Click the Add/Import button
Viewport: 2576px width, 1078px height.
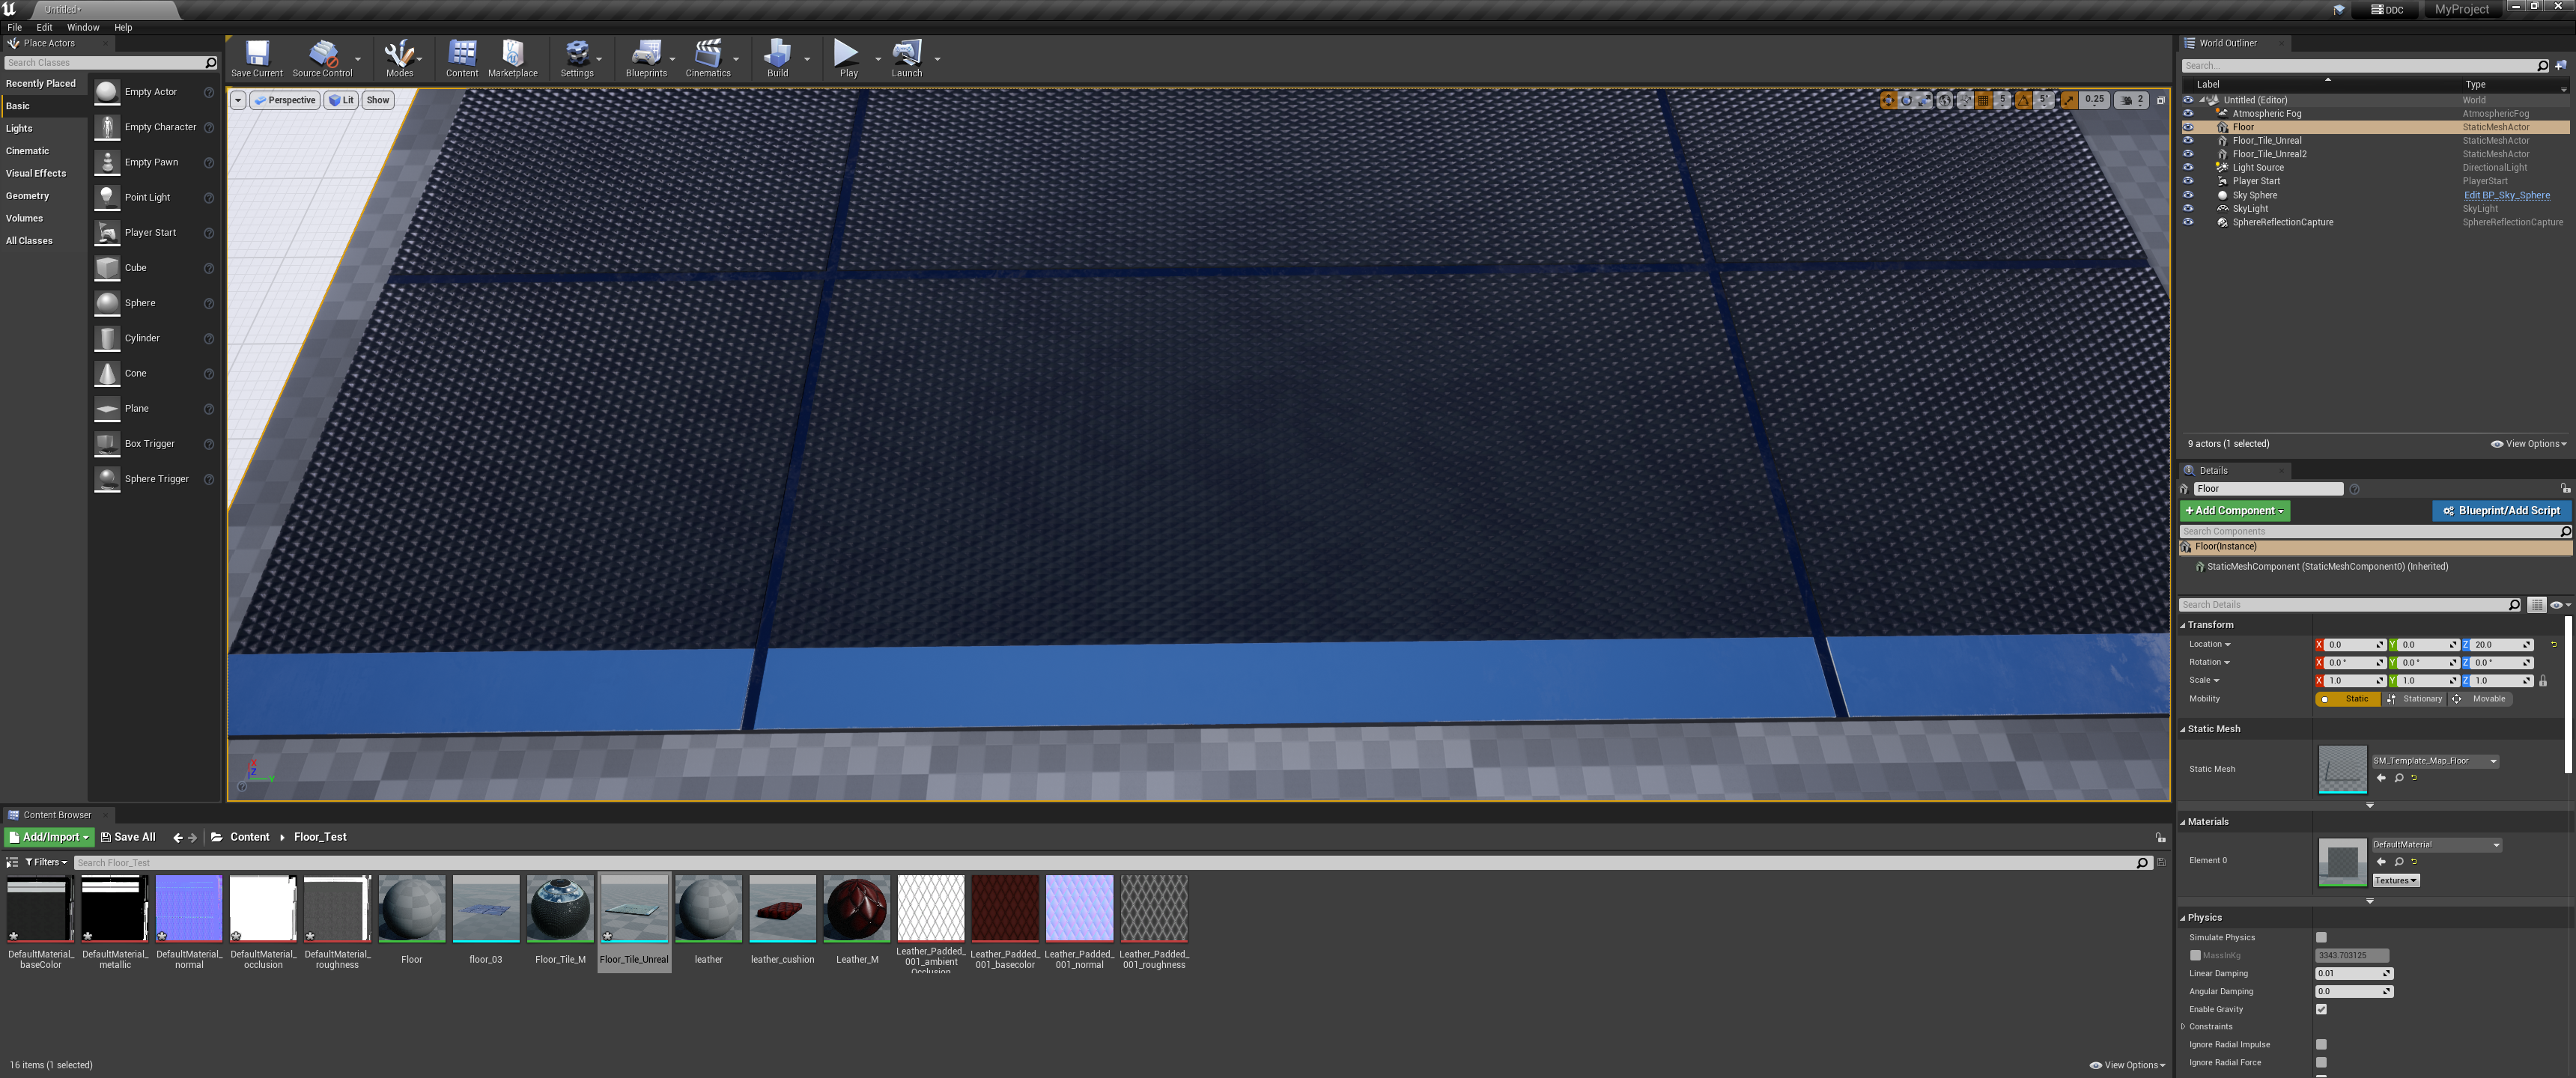pos(49,837)
